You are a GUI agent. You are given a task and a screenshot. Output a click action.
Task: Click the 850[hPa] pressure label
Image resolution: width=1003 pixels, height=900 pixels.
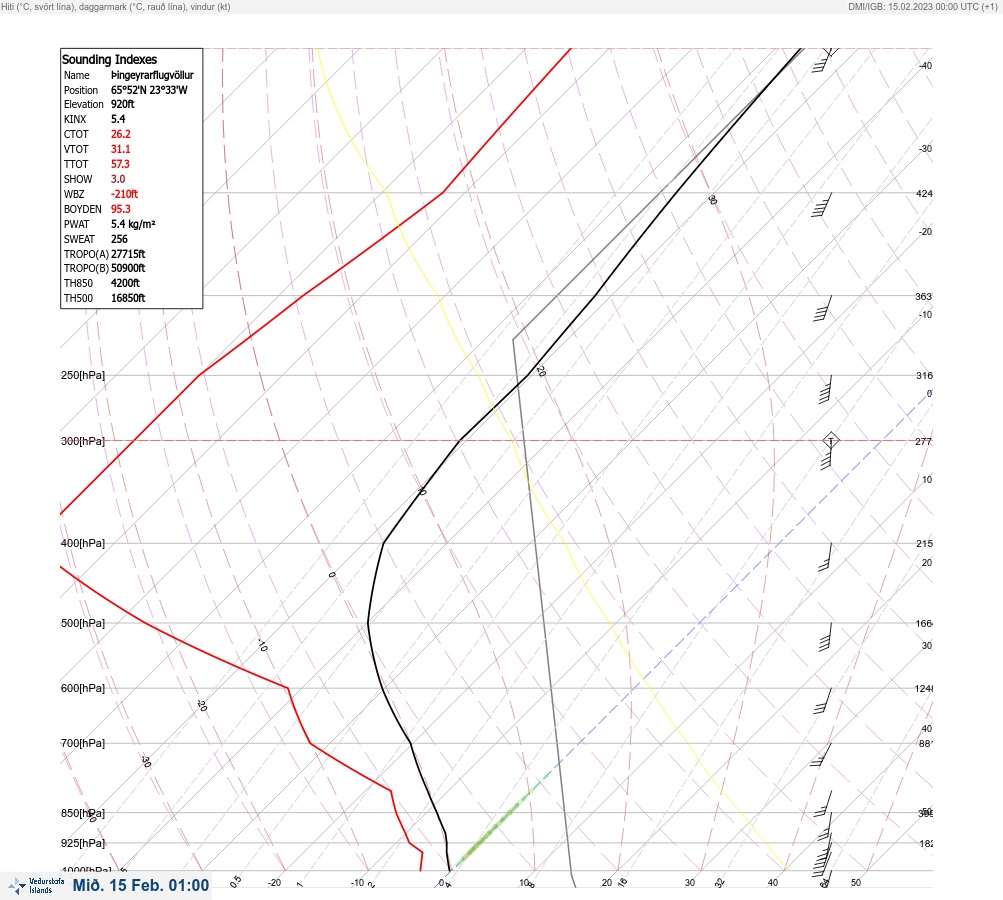click(x=83, y=813)
